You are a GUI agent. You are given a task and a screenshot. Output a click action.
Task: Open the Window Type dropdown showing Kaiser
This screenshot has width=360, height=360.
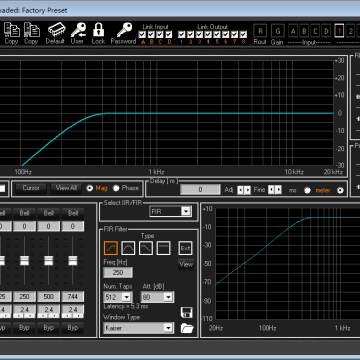[139, 328]
